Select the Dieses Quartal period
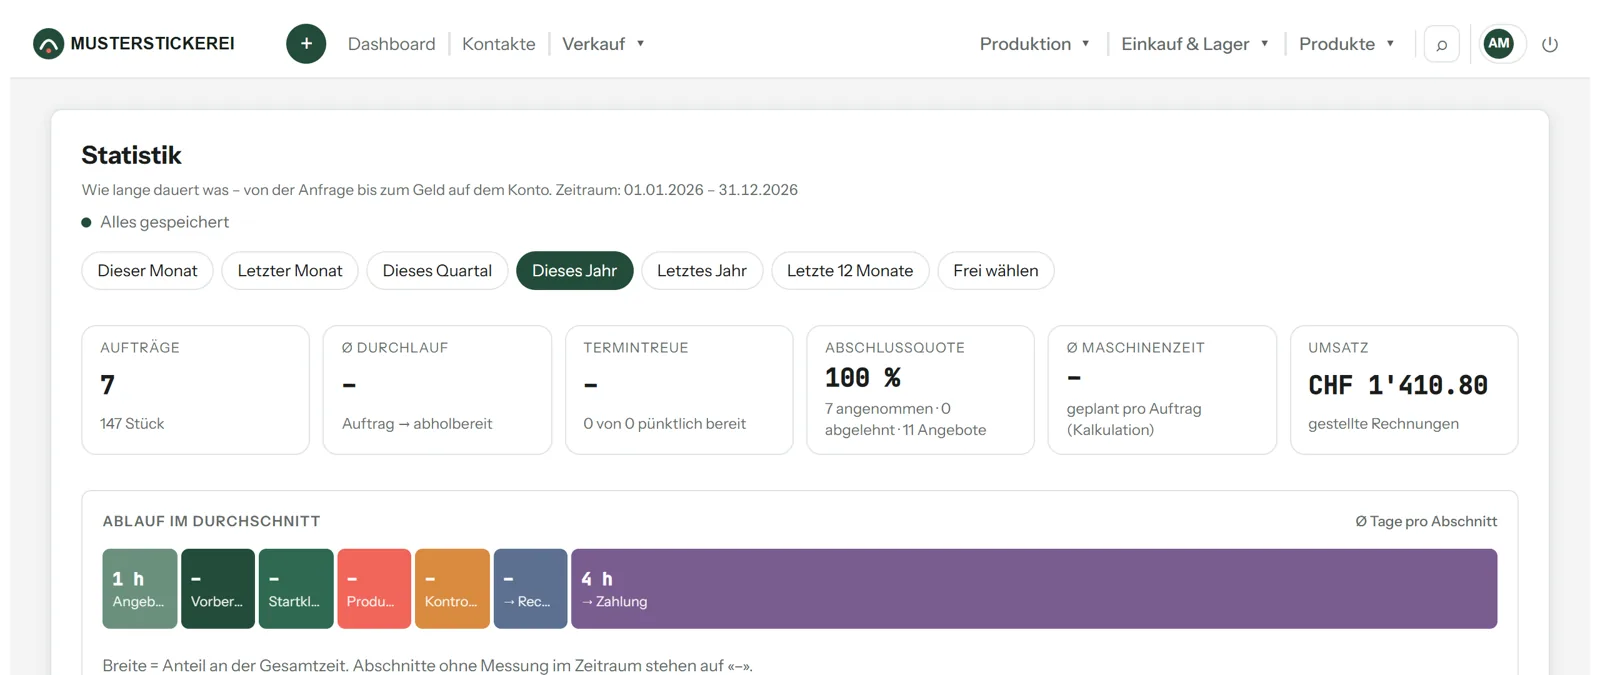 tap(437, 271)
